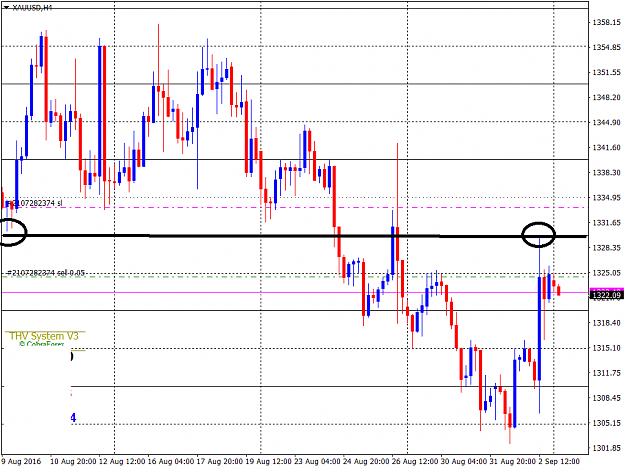Click the 1348.20 price axis label
Screen dimensions: 625x469
(x=606, y=97)
